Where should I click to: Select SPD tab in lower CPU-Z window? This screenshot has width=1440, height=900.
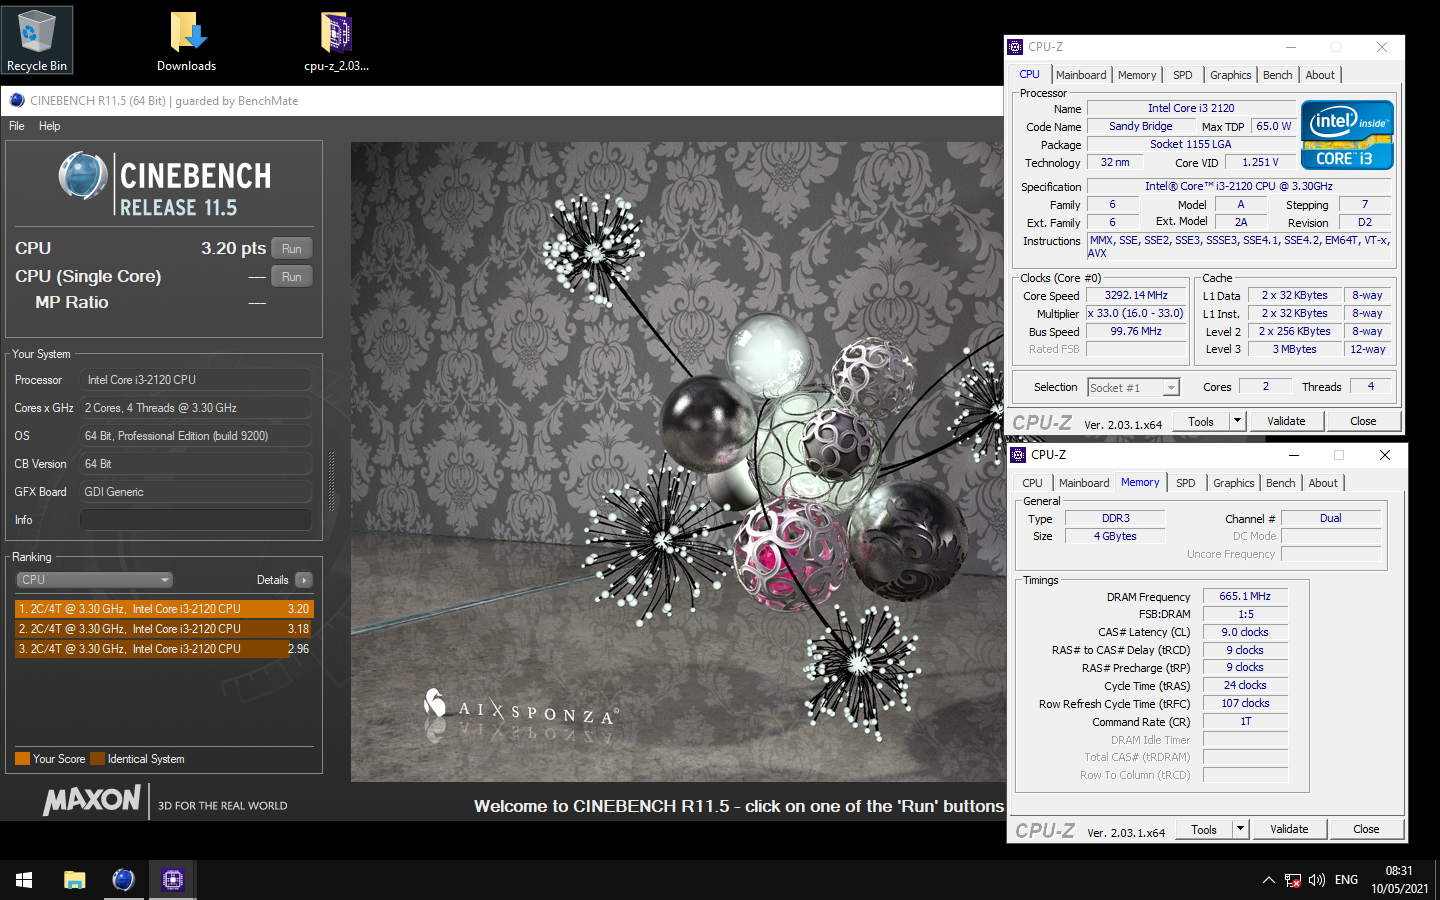tap(1185, 483)
